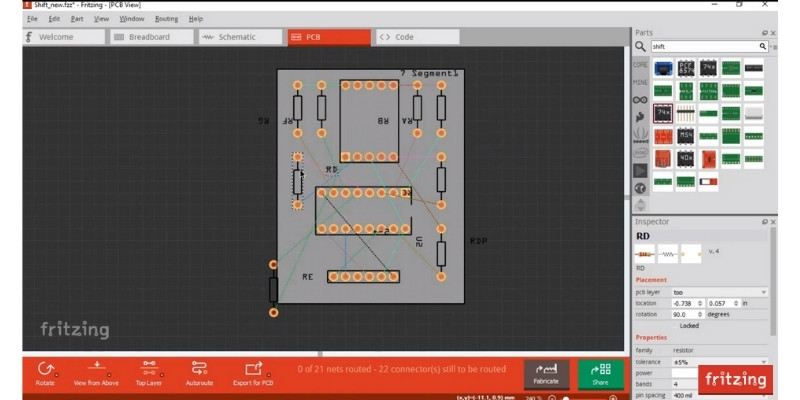Click the search go button in Parts
800x400 pixels.
[x=763, y=46]
